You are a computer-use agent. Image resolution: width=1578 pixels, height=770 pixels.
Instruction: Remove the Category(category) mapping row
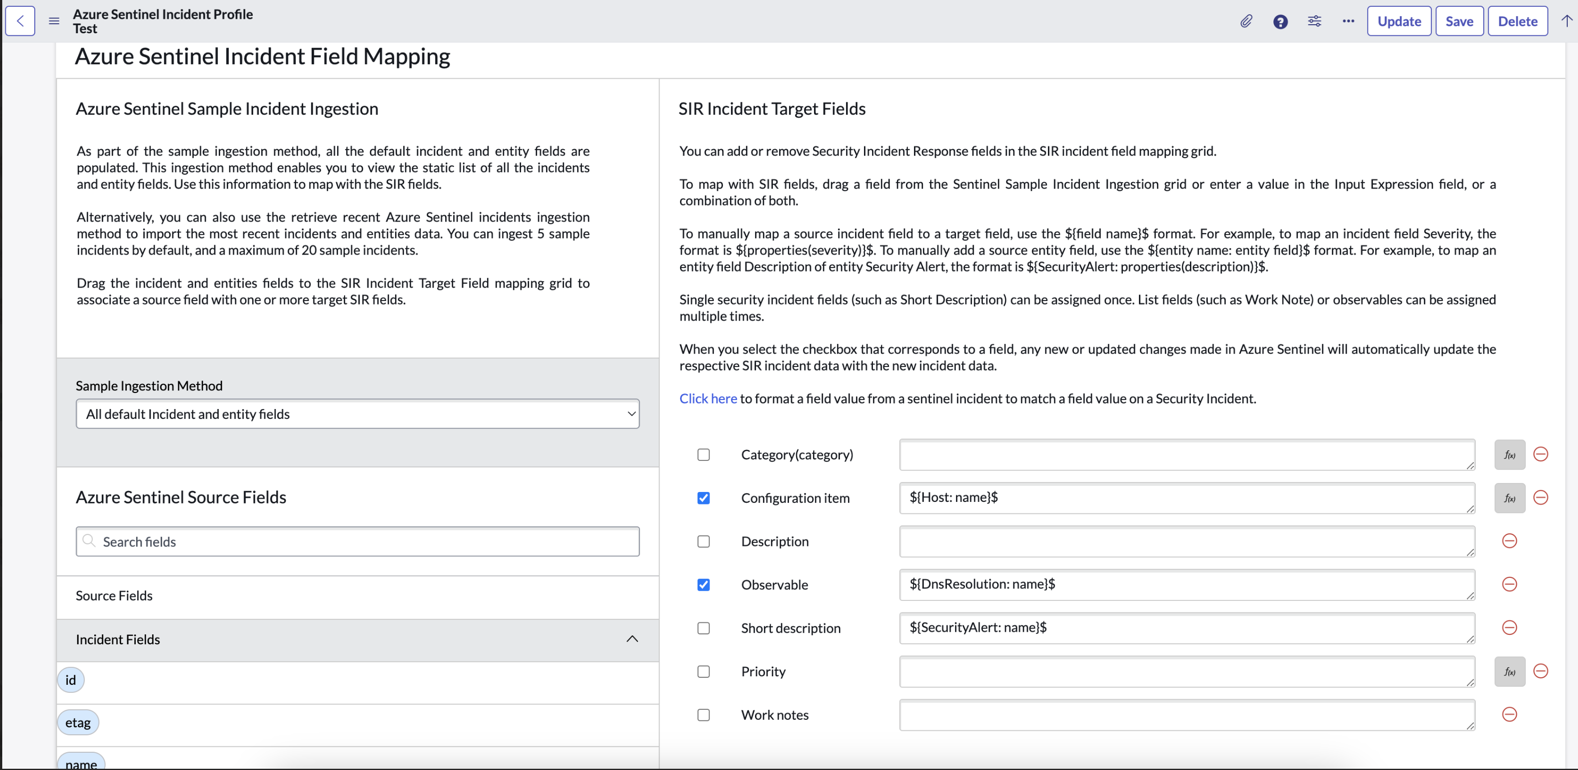(x=1541, y=454)
